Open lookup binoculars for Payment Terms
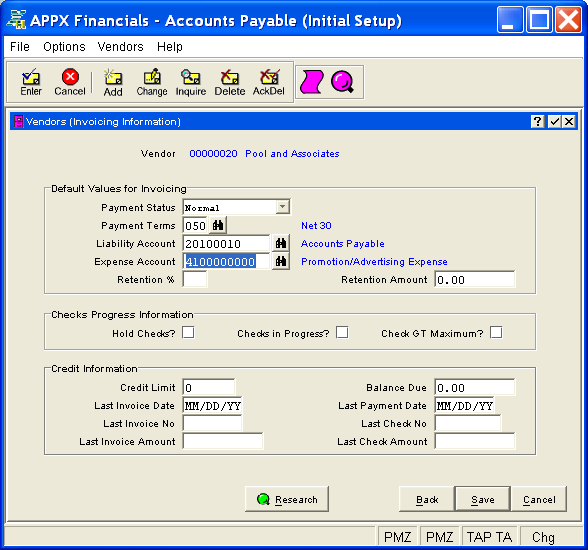588x550 pixels. [x=218, y=225]
